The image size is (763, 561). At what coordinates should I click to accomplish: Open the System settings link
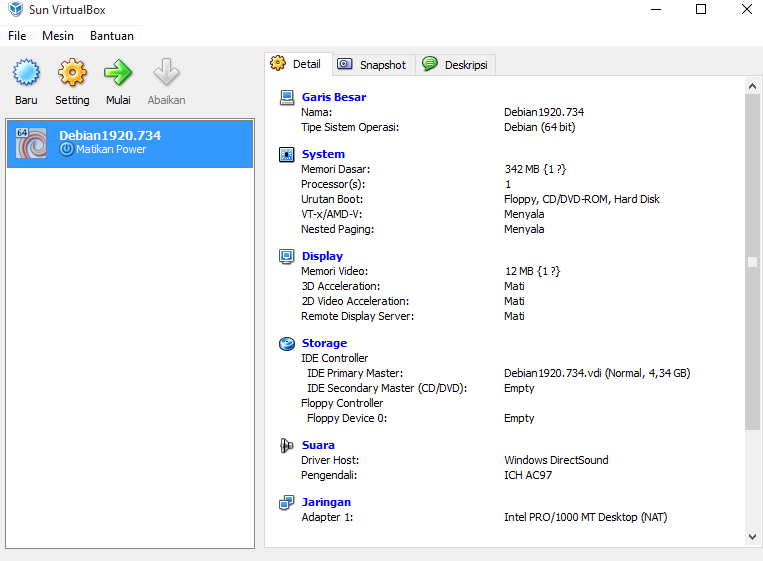(x=323, y=154)
